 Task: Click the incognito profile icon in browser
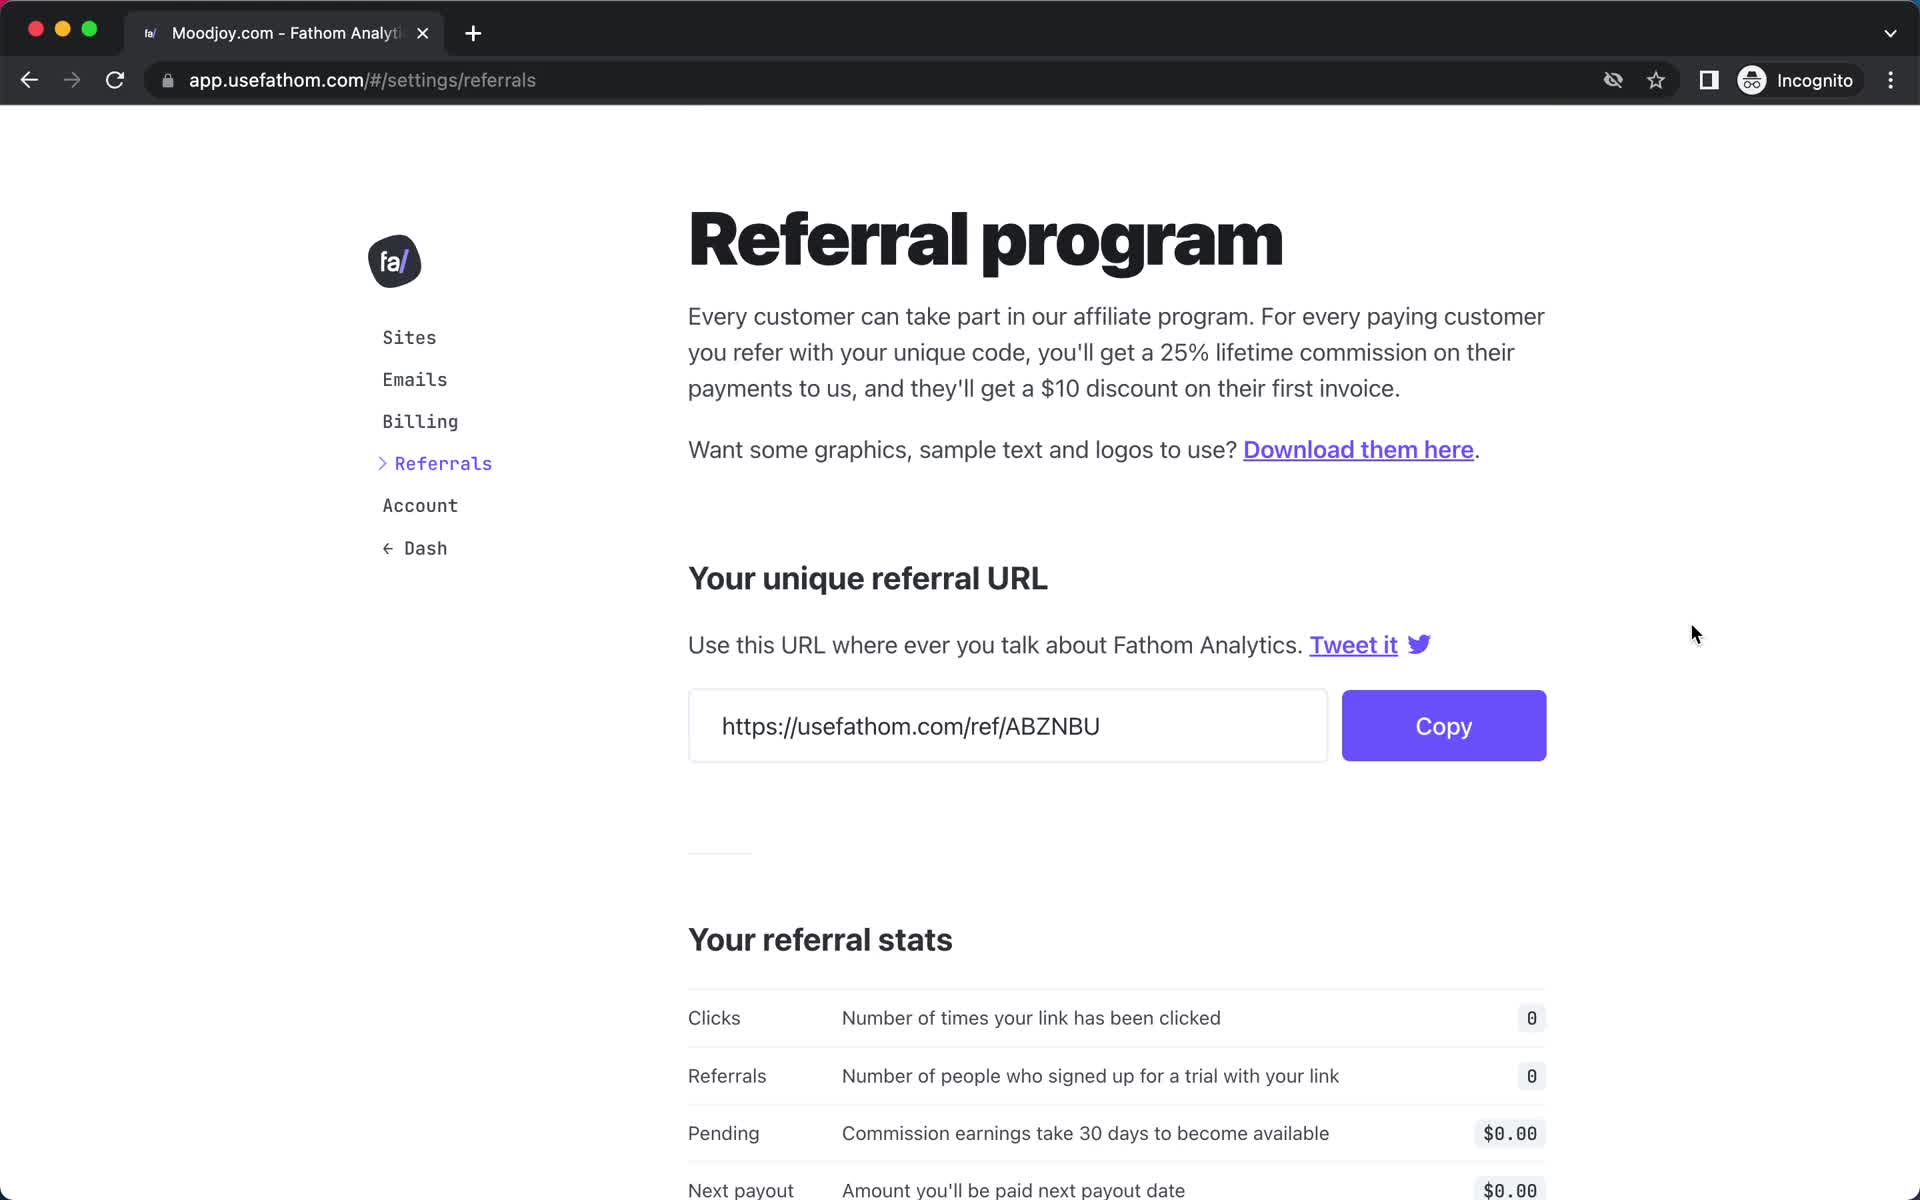[1751, 80]
